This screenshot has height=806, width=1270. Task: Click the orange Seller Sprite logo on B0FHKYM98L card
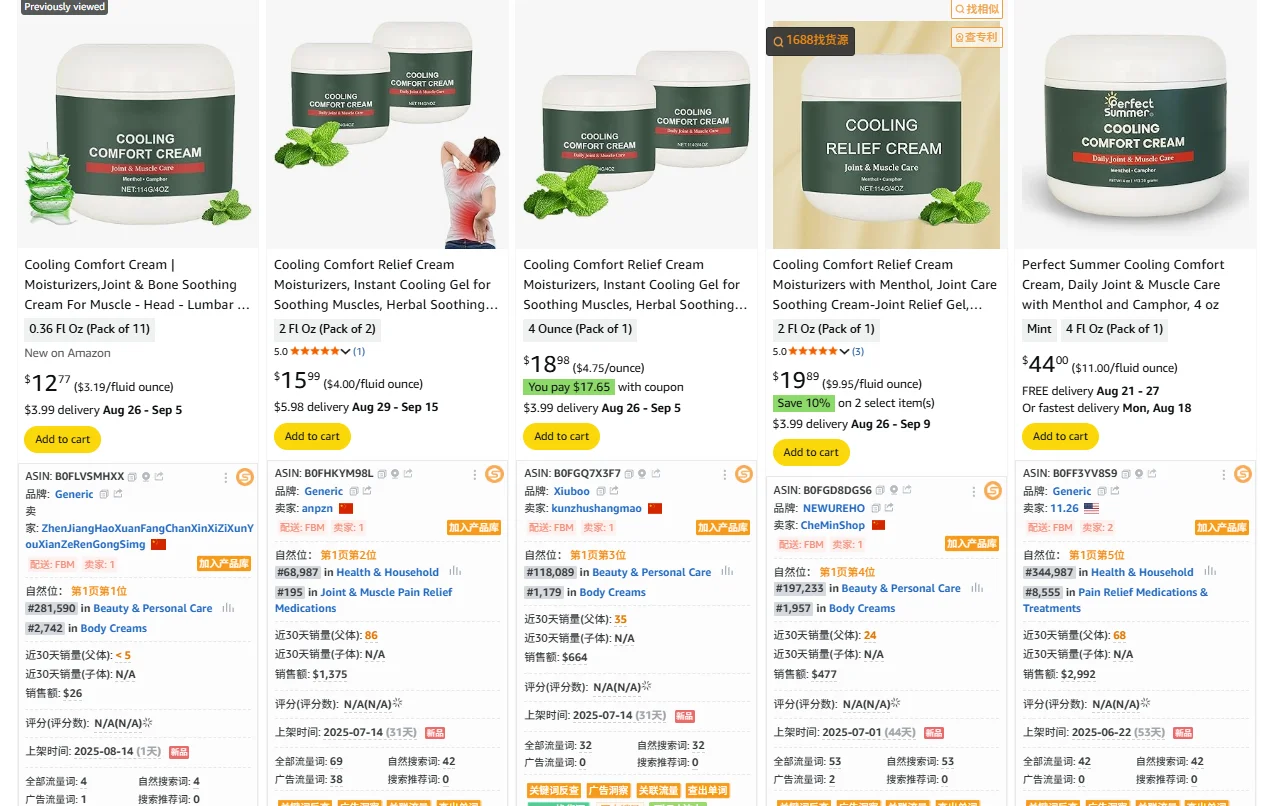[494, 474]
